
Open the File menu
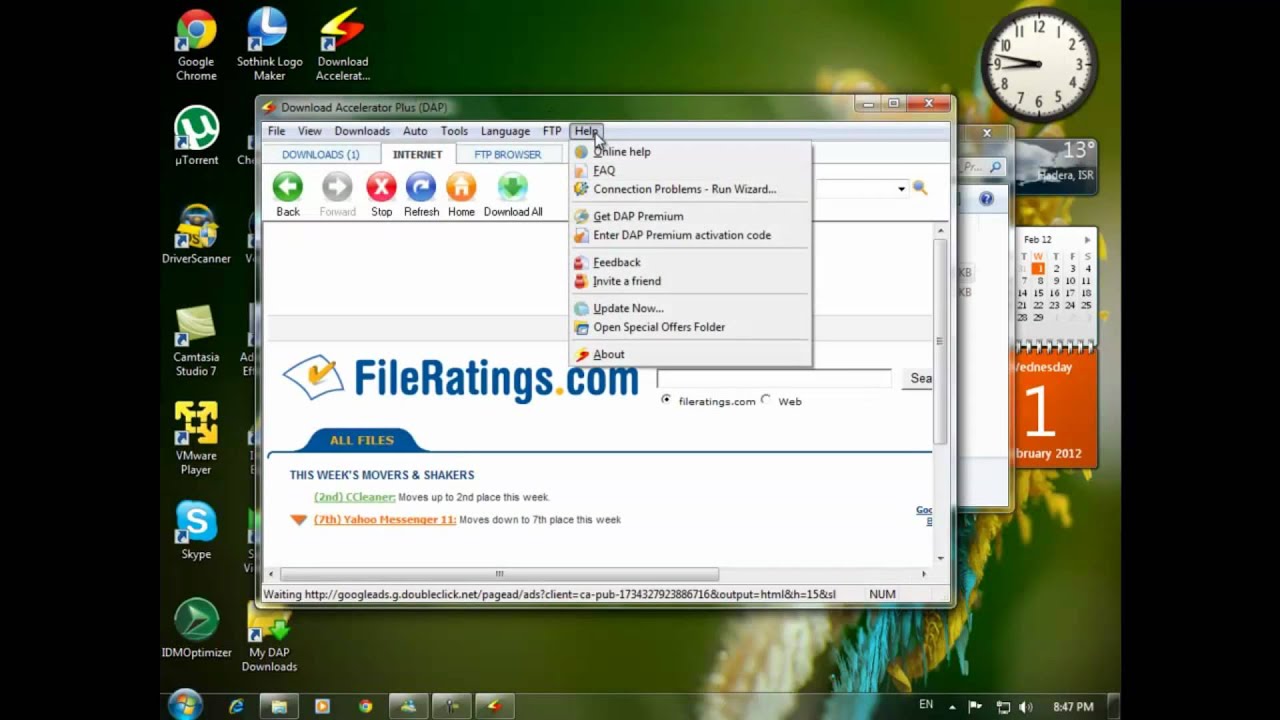[x=276, y=131]
